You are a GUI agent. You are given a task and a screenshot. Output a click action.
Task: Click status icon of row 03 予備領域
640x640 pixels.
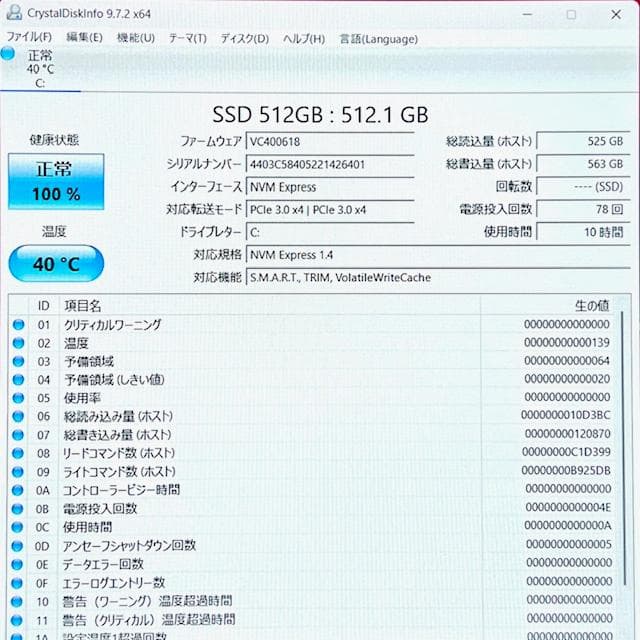18,362
